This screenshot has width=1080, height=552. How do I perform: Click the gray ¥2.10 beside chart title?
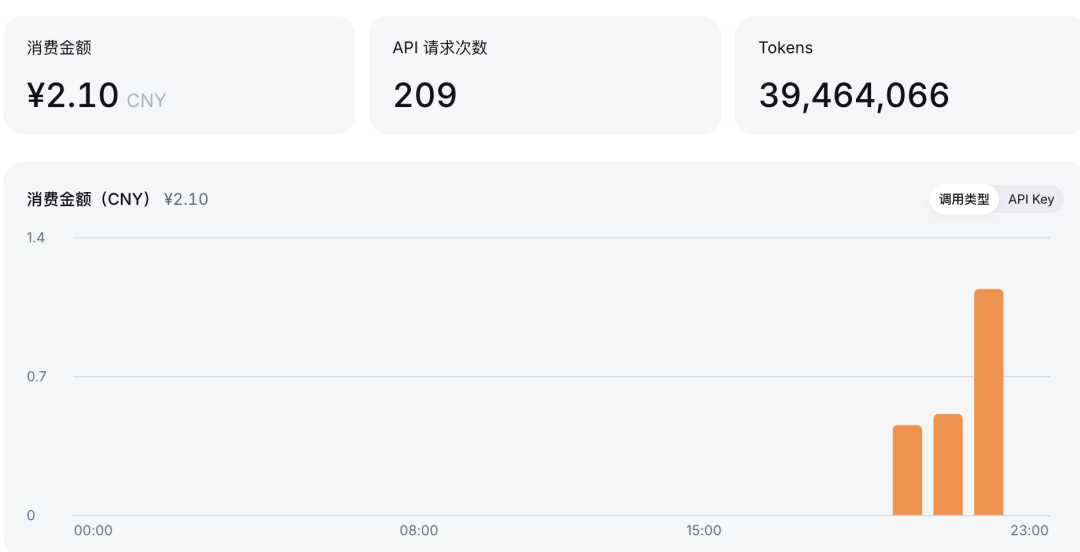click(x=186, y=199)
